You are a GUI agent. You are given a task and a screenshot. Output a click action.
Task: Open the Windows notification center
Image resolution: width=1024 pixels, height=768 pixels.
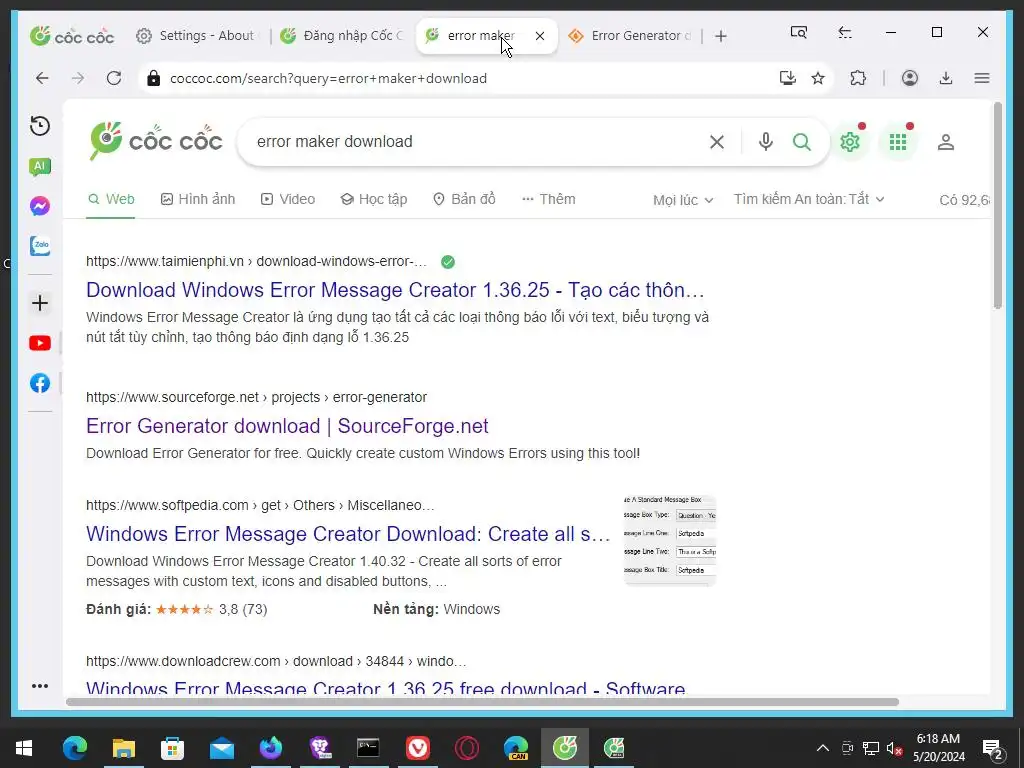click(x=993, y=748)
